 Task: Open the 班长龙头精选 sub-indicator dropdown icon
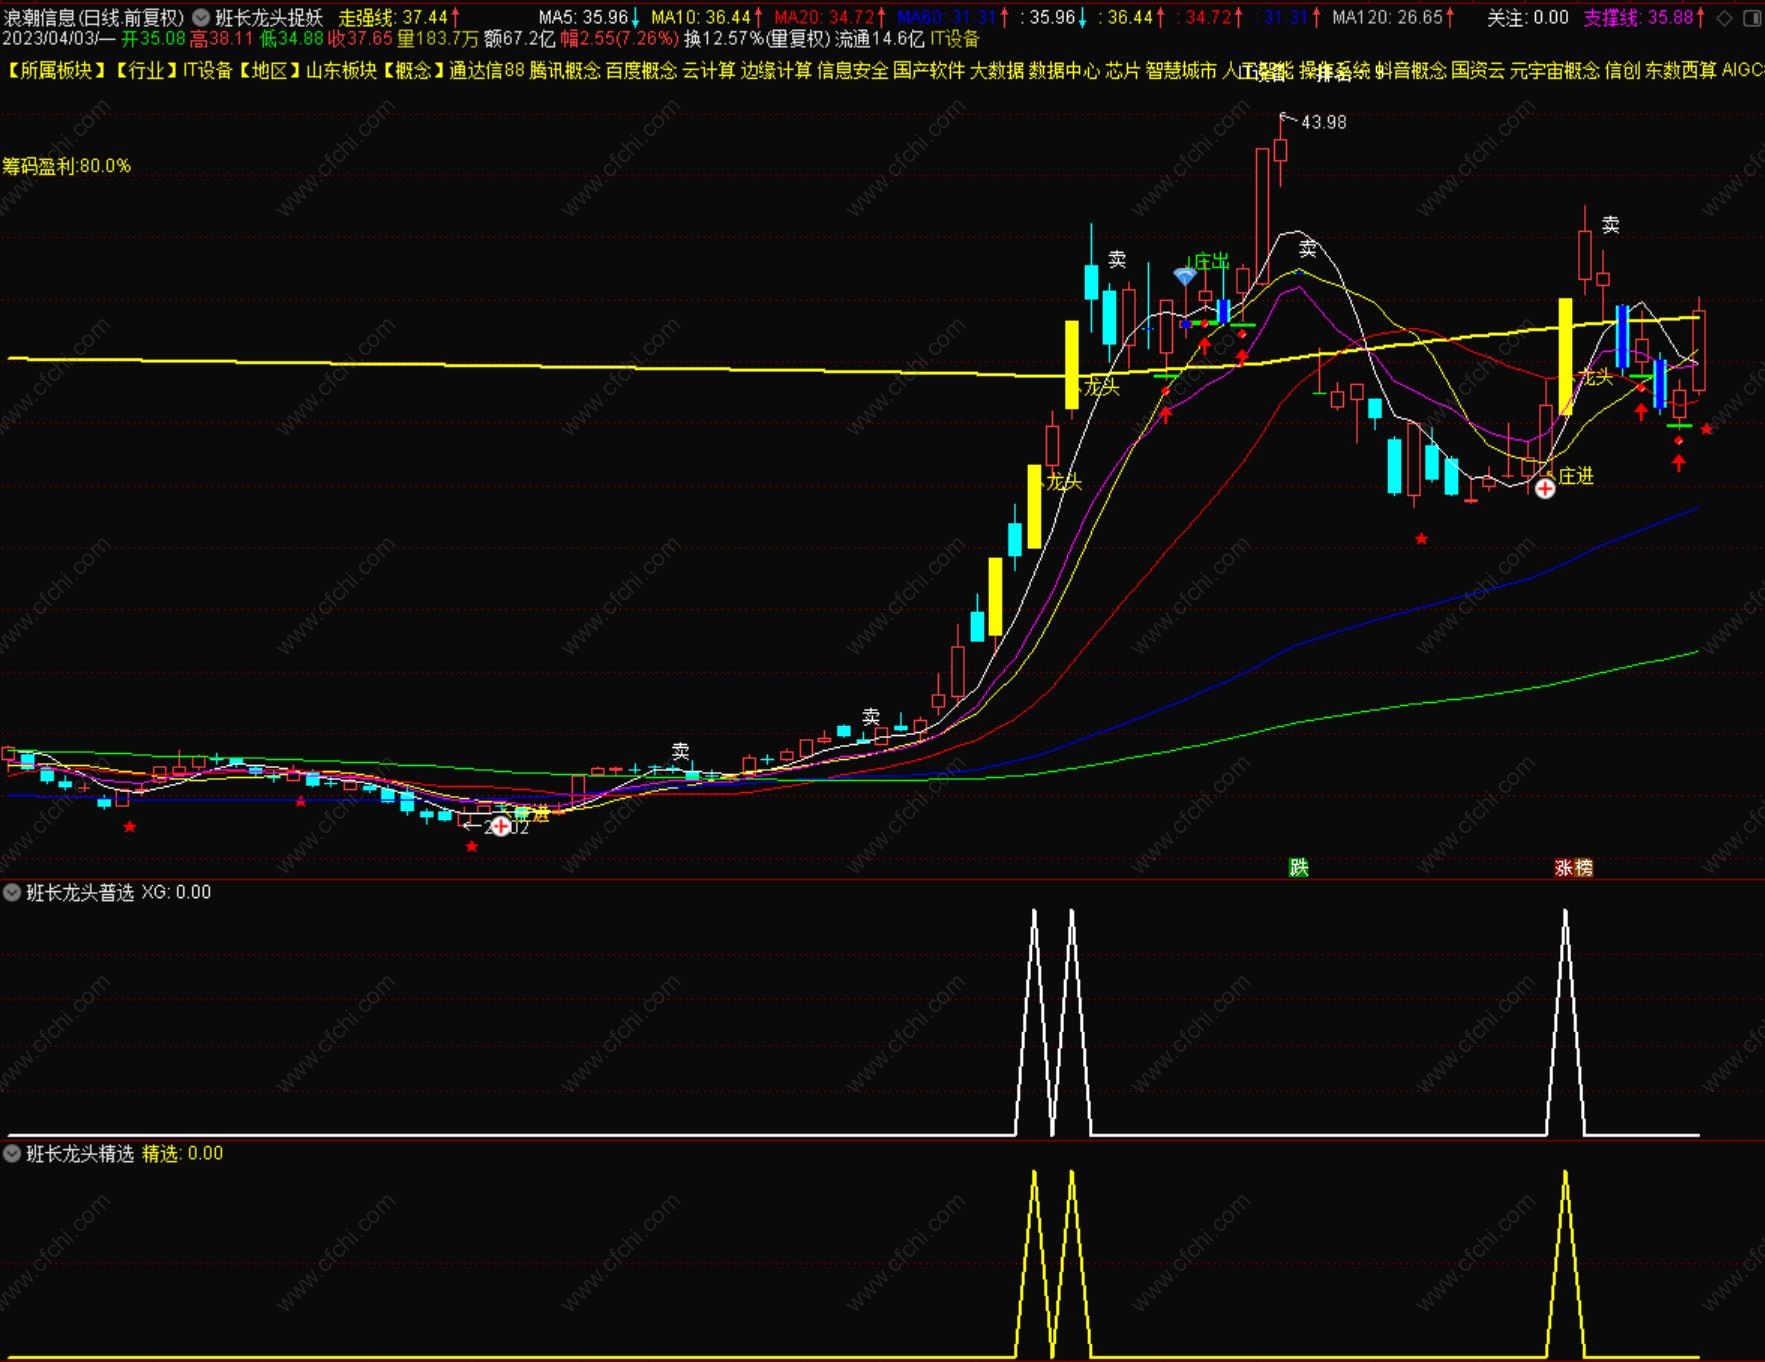[12, 1153]
